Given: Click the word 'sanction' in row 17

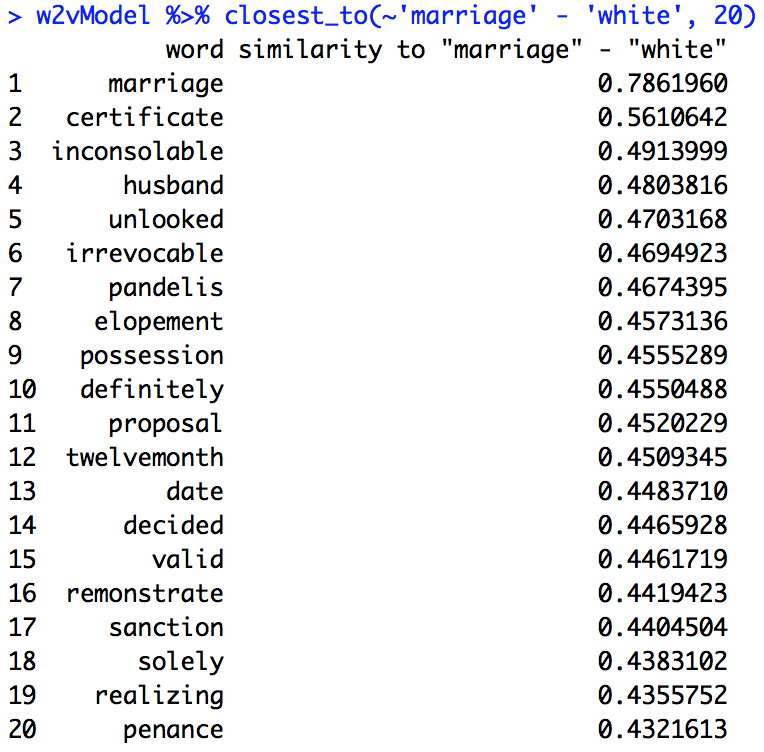Looking at the screenshot, I should [166, 628].
